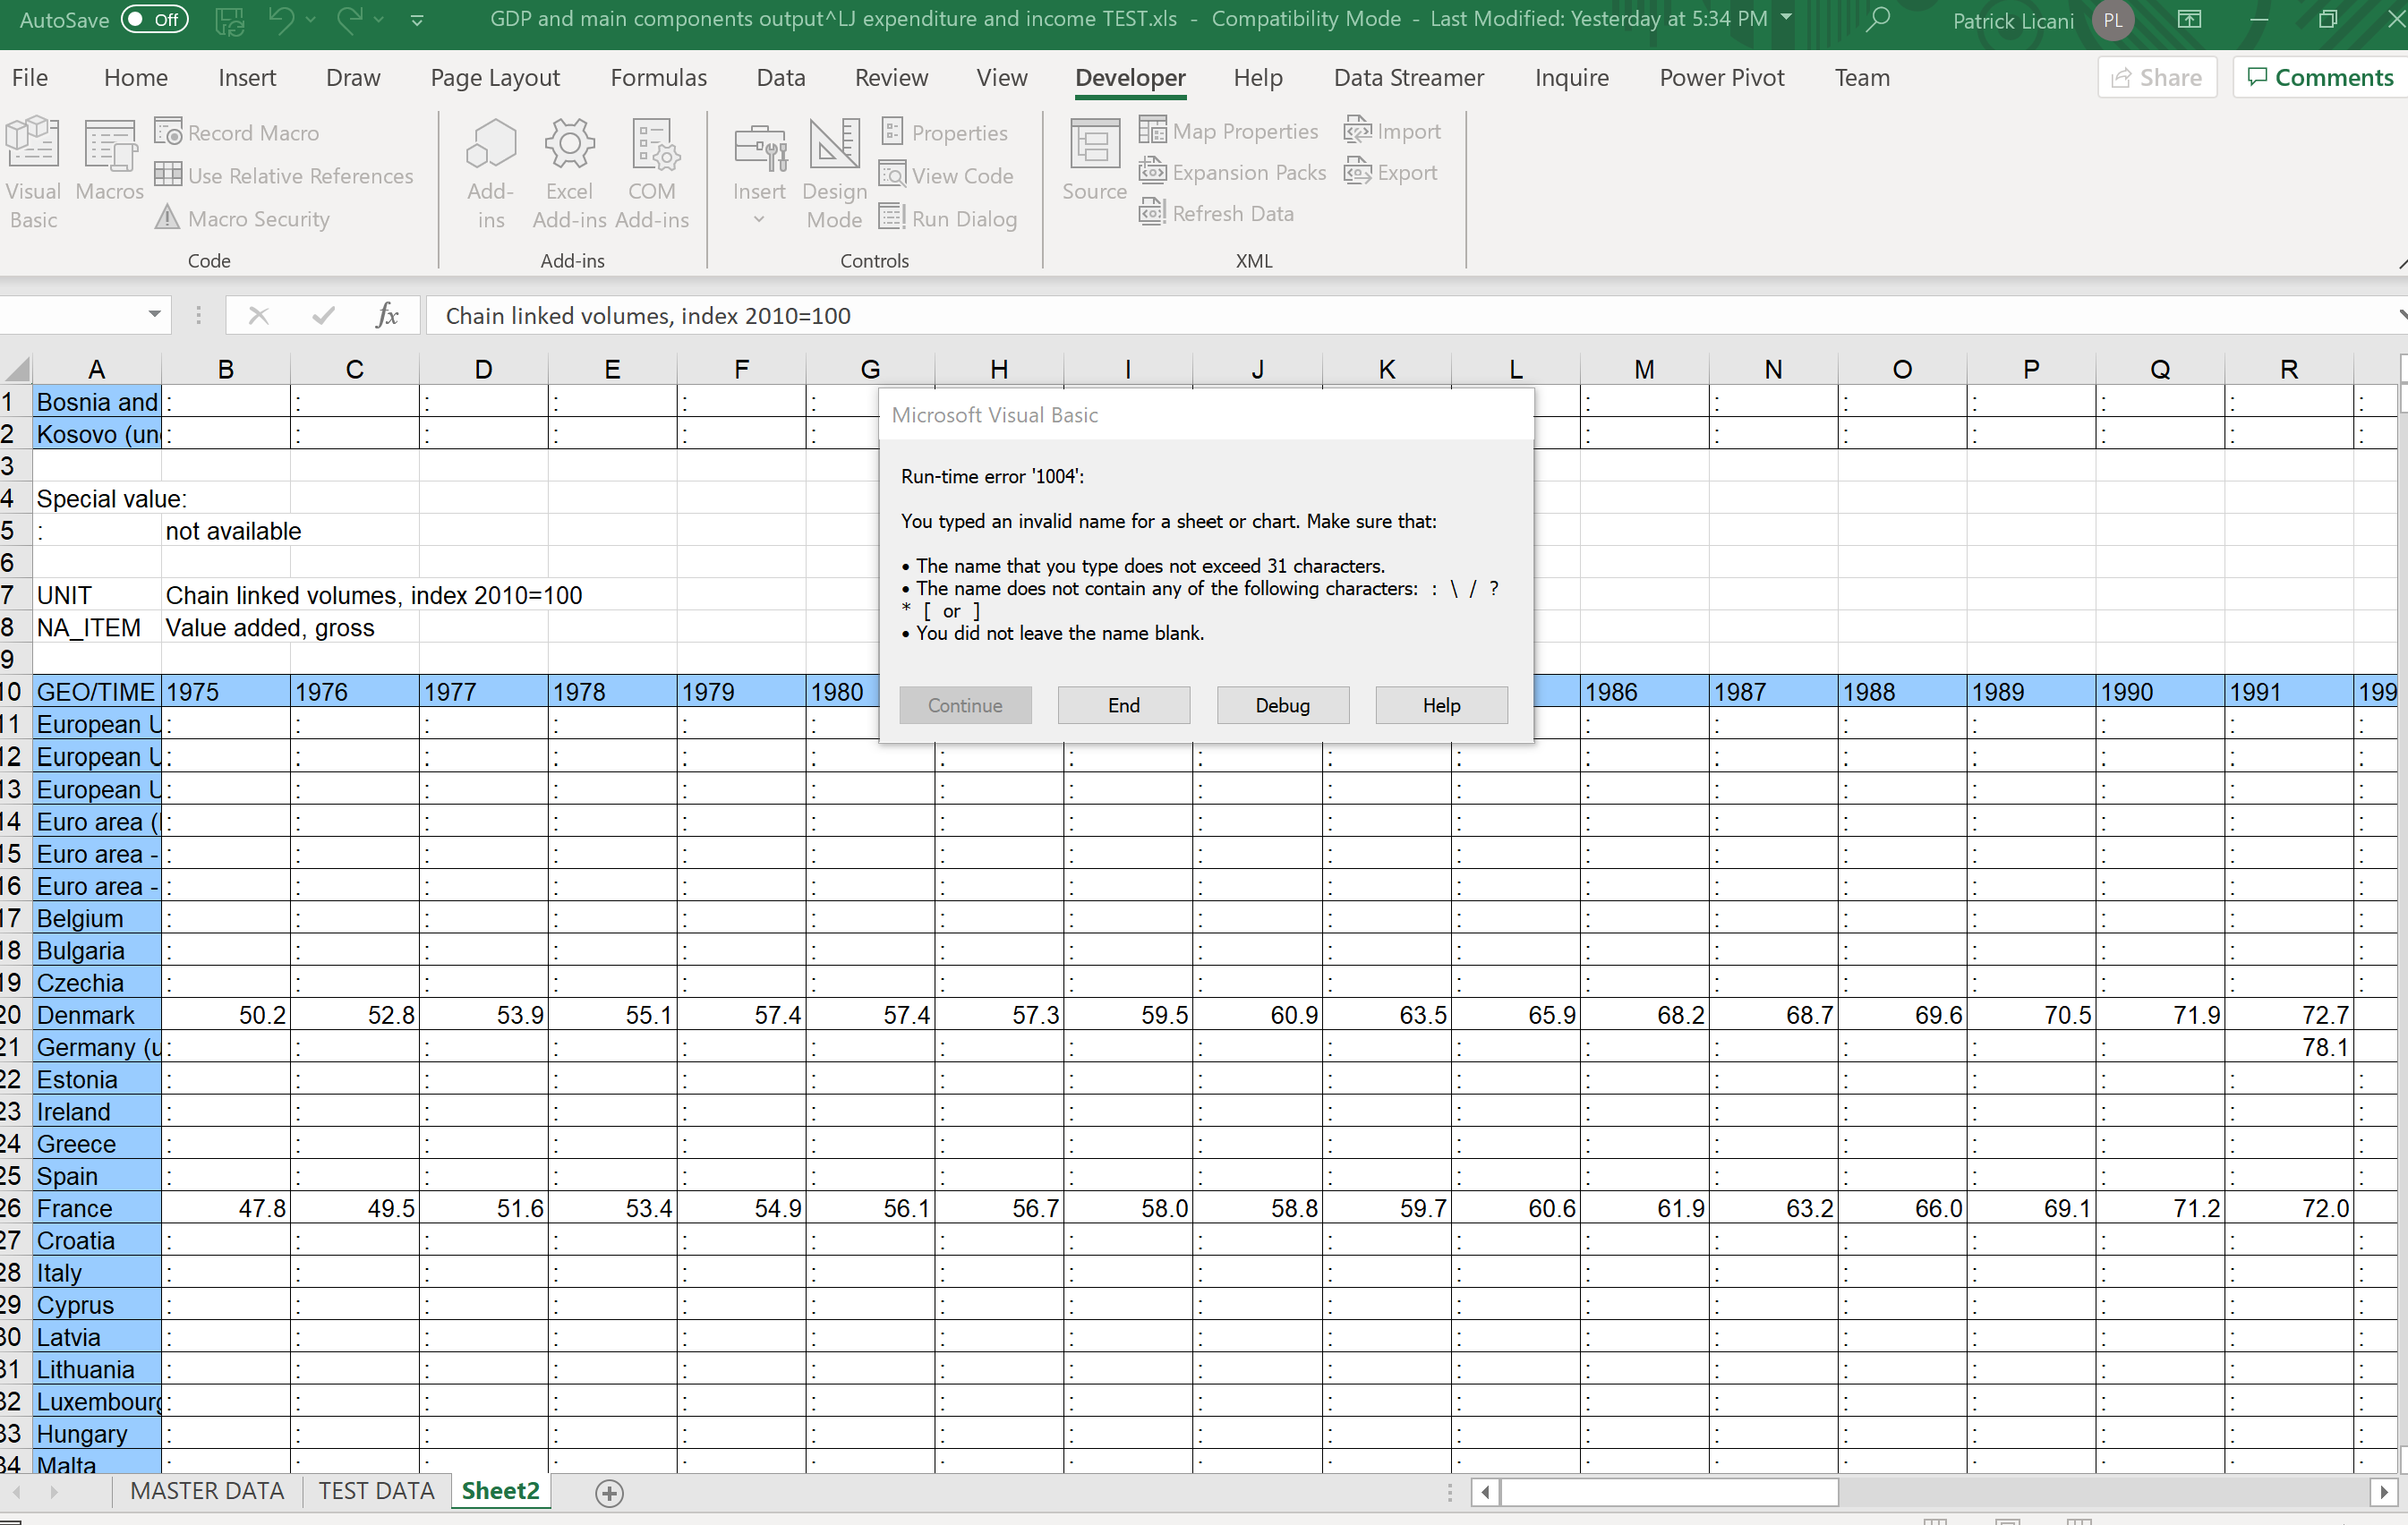The height and width of the screenshot is (1525, 2408).
Task: Switch to the Formulas ribbon tab
Action: tap(658, 78)
